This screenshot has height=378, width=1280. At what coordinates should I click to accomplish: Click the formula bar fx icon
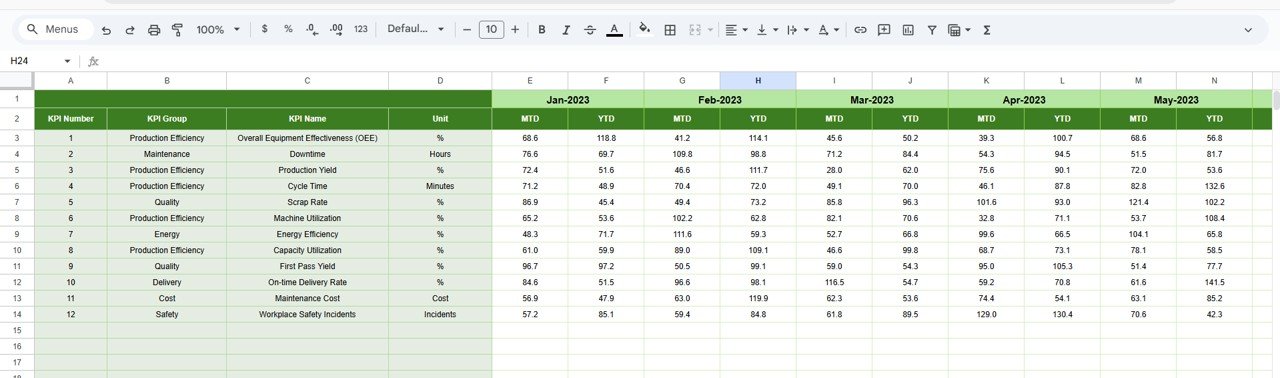coord(94,61)
